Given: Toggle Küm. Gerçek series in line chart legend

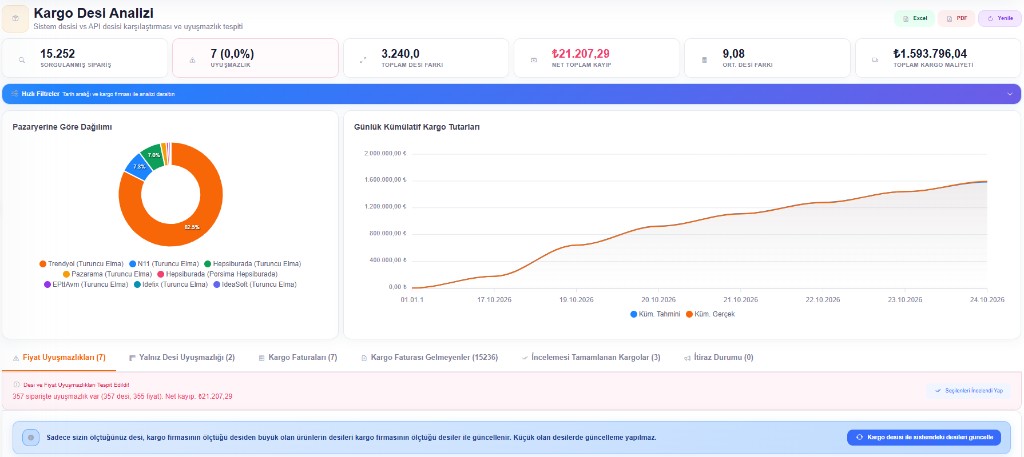Looking at the screenshot, I should [711, 314].
